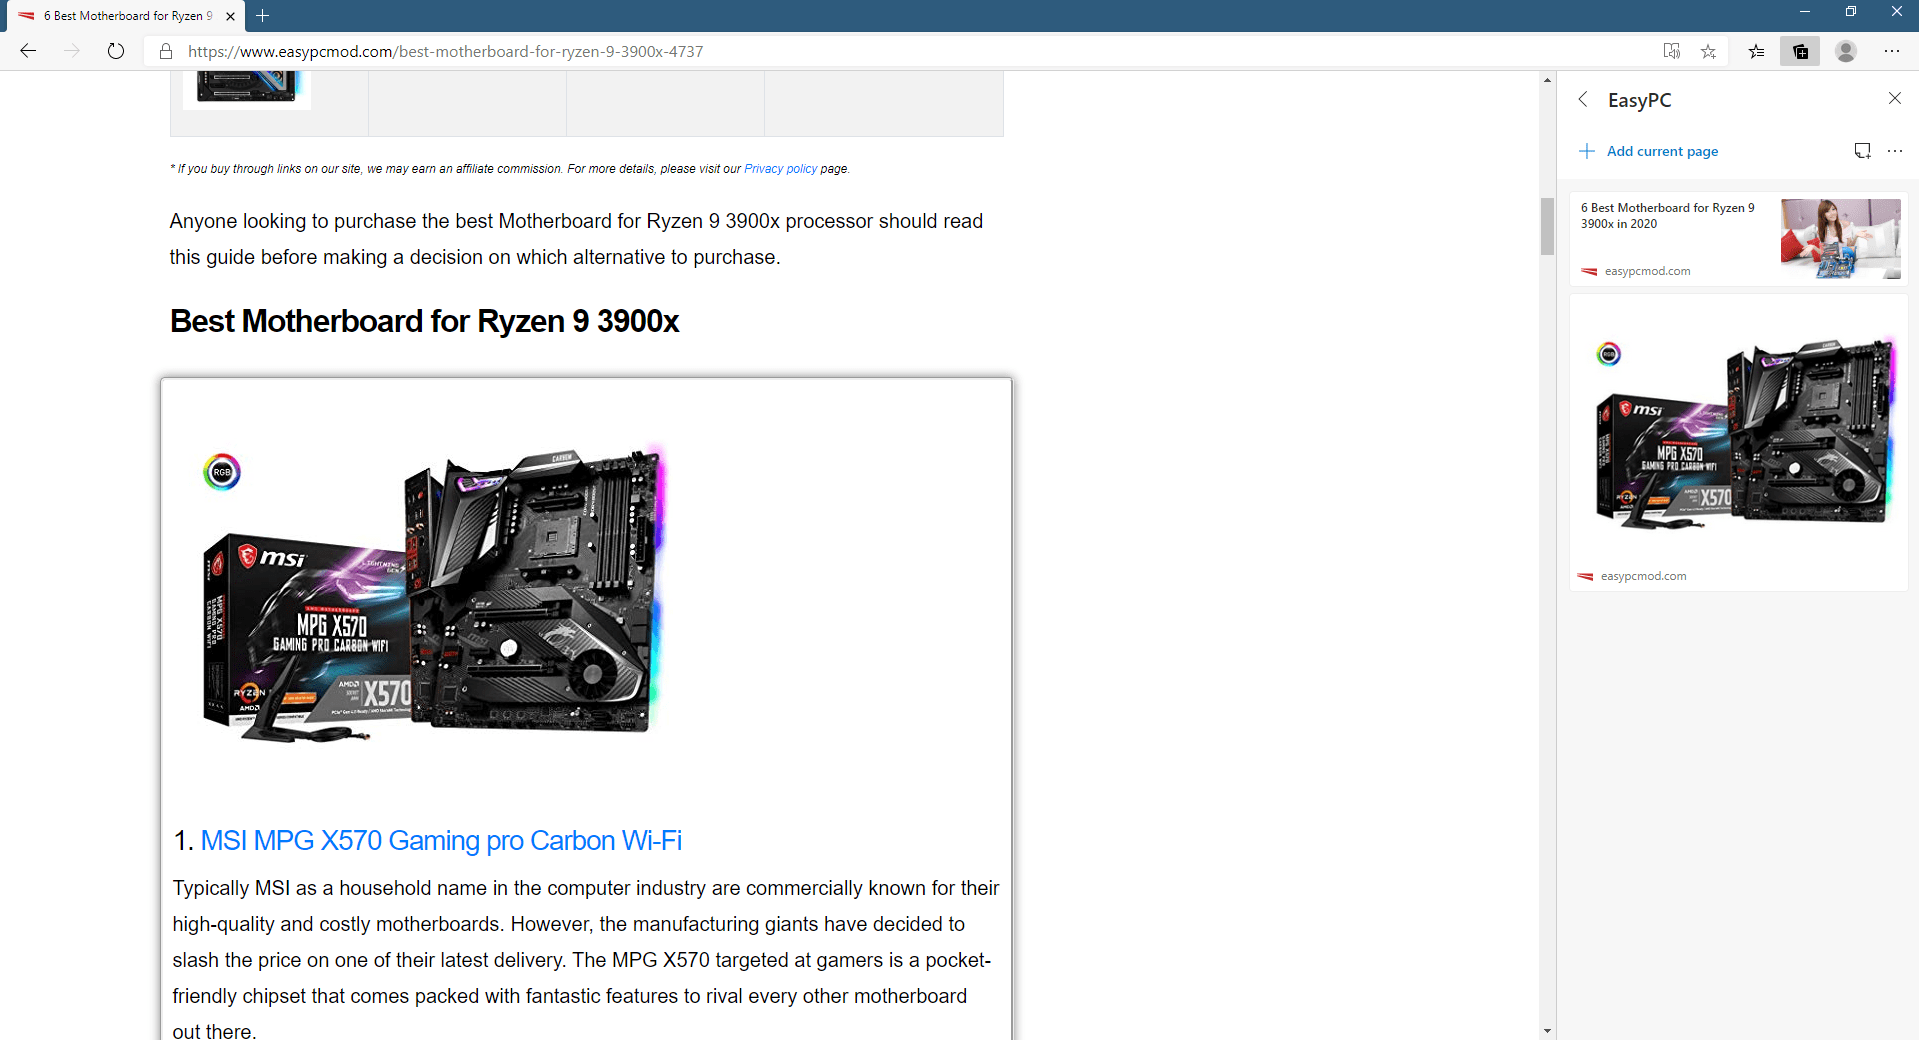Image resolution: width=1919 pixels, height=1040 pixels.
Task: Open the saved 6 Best Motherboard collection card
Action: pyautogui.click(x=1738, y=239)
